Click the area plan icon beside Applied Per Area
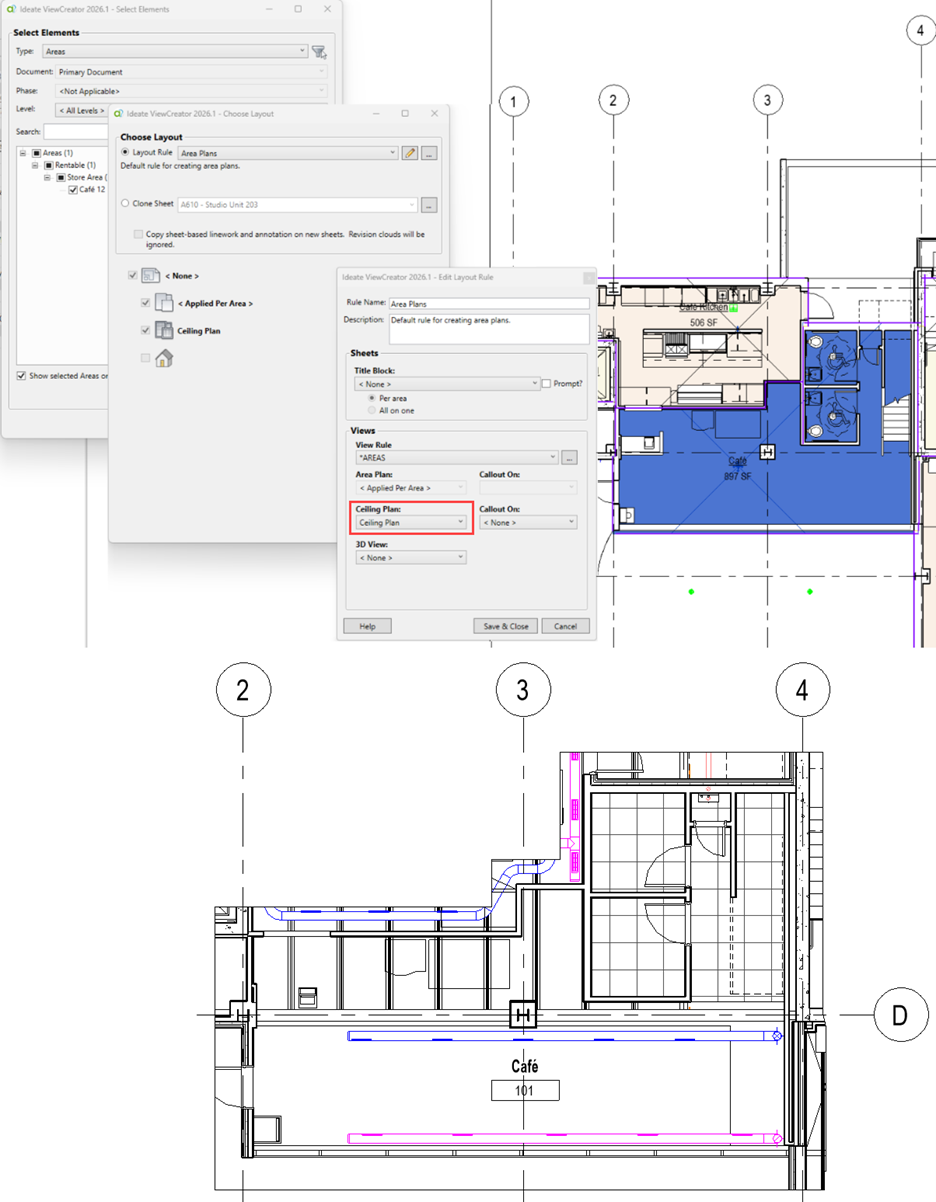The width and height of the screenshot is (936, 1202). 164,303
